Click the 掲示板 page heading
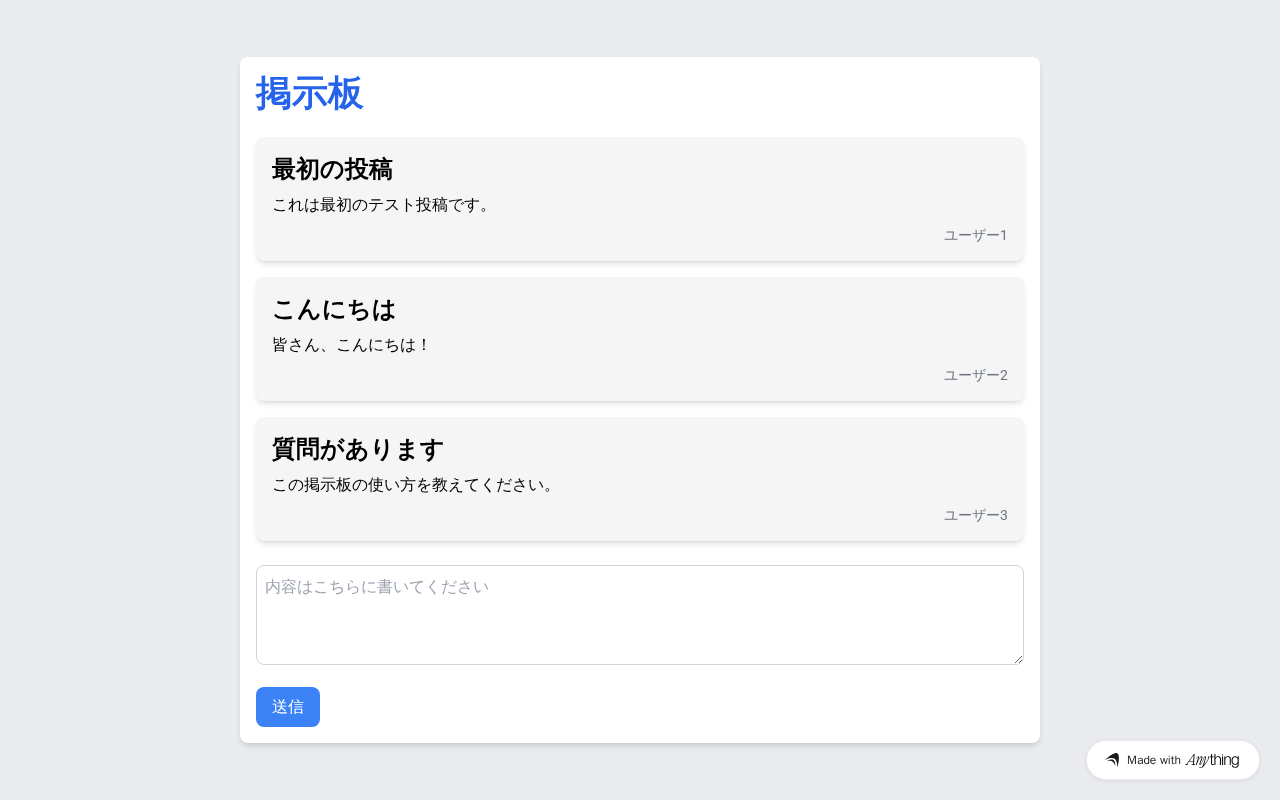 pyautogui.click(x=309, y=94)
